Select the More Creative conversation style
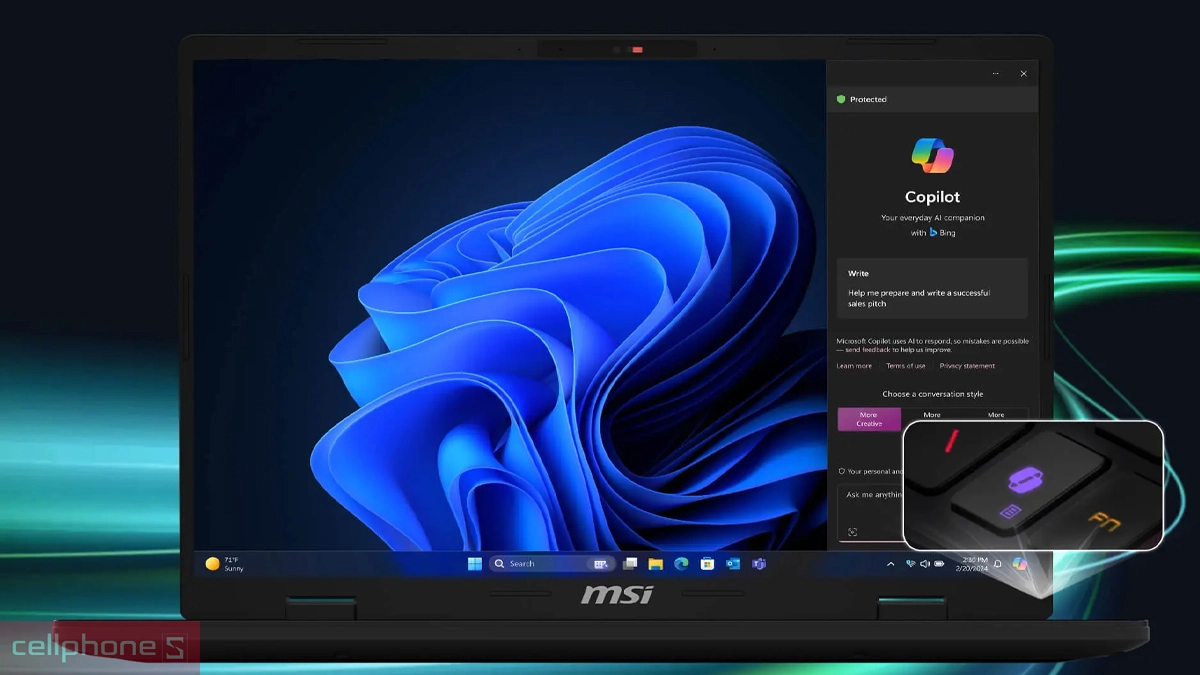1200x675 pixels. click(x=868, y=419)
